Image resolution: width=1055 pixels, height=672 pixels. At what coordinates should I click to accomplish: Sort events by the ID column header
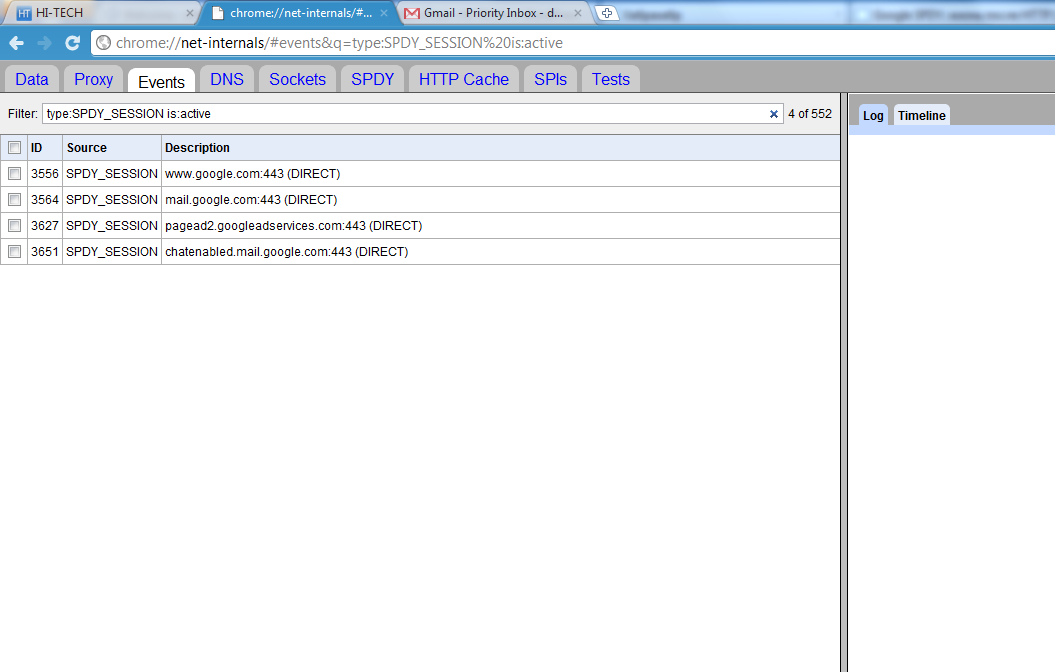click(37, 148)
